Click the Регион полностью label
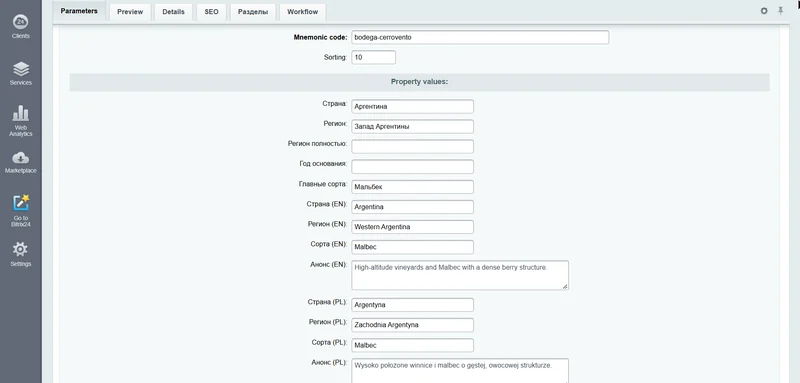 pos(317,144)
